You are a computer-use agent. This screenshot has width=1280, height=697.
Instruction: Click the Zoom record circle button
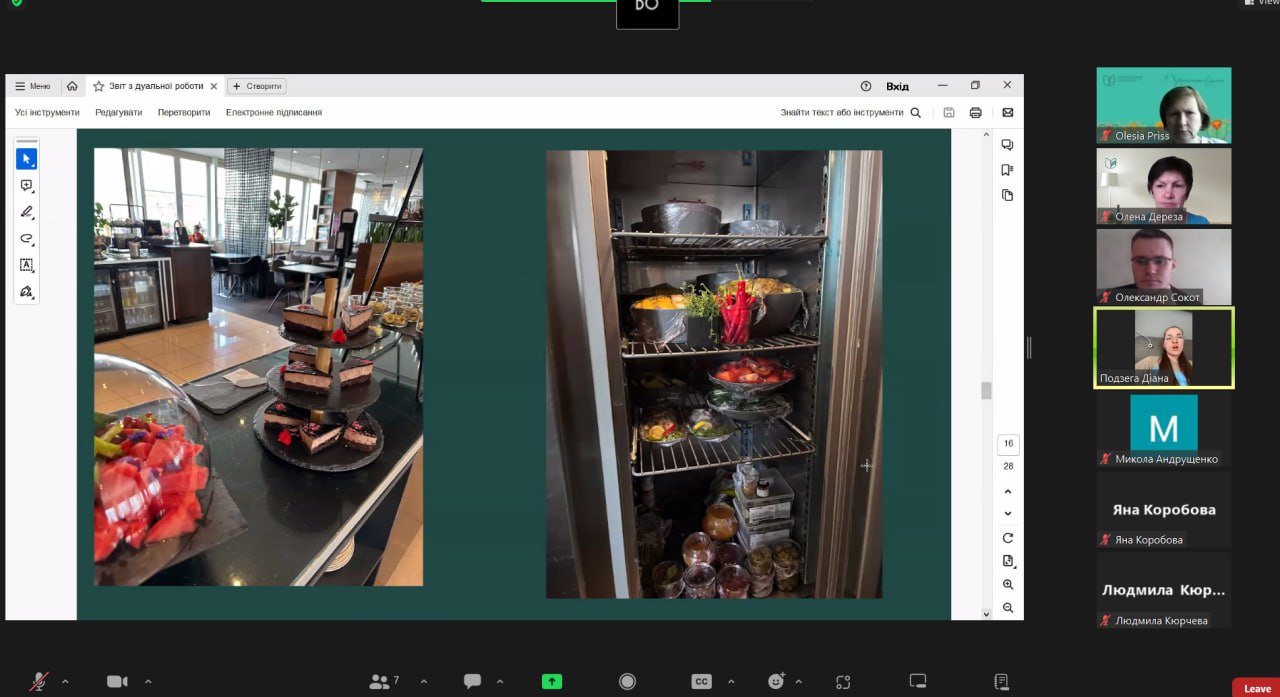(627, 682)
